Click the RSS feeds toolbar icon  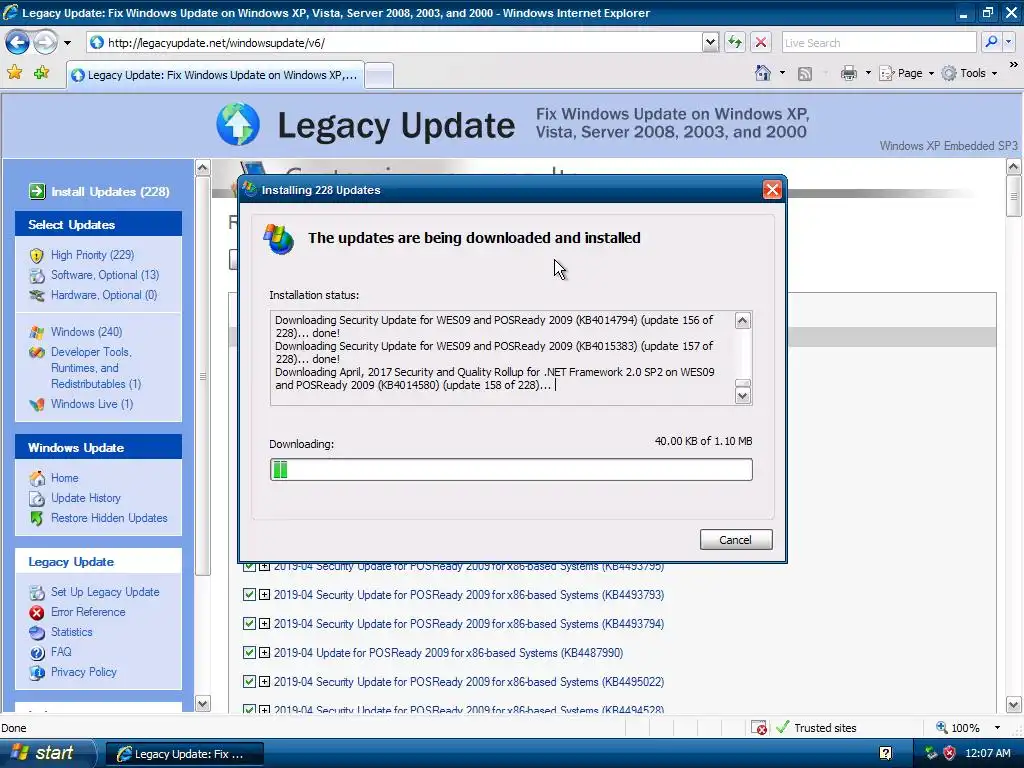click(x=805, y=74)
